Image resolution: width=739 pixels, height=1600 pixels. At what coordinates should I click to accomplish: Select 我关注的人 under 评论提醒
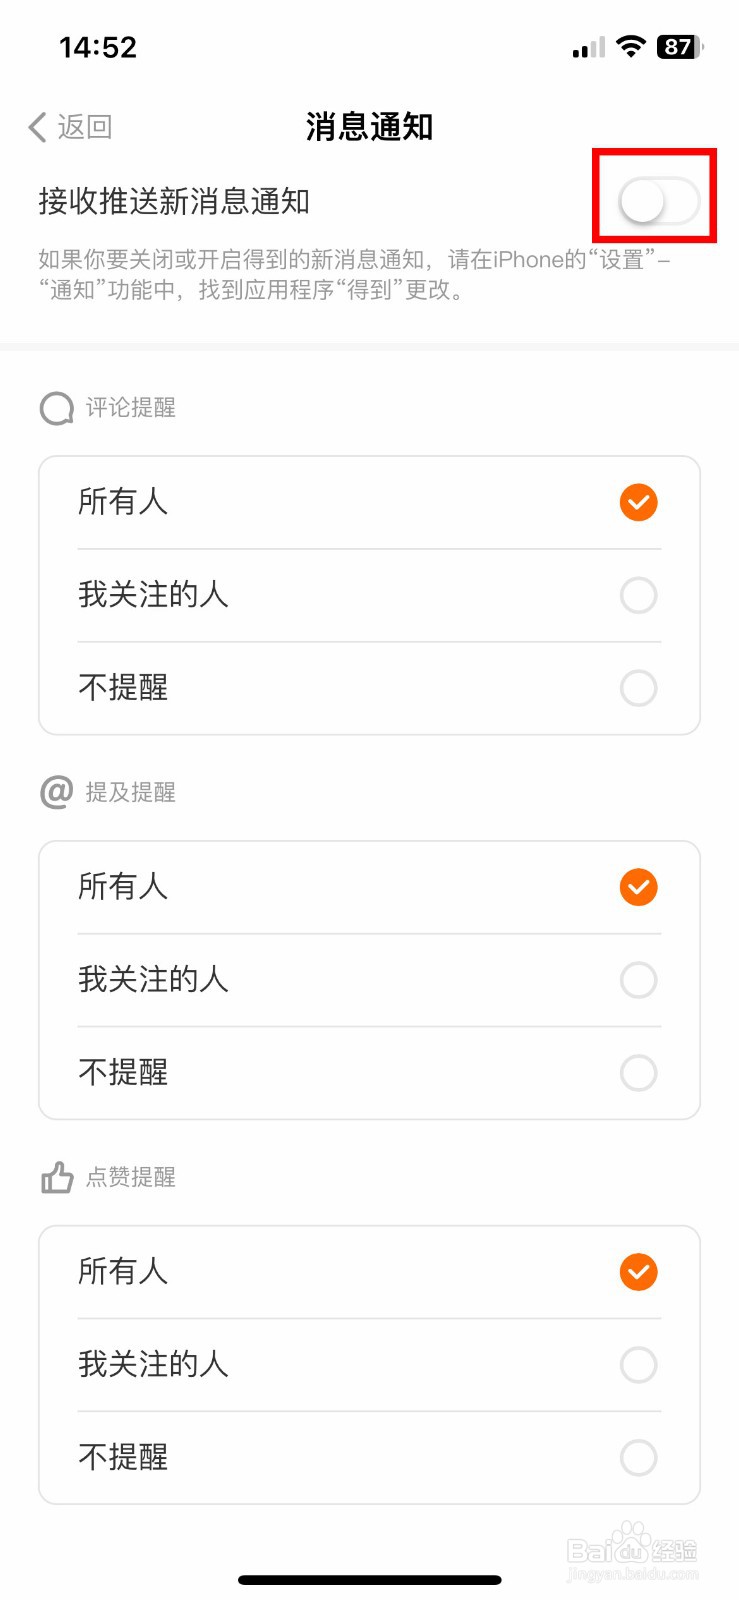click(638, 595)
